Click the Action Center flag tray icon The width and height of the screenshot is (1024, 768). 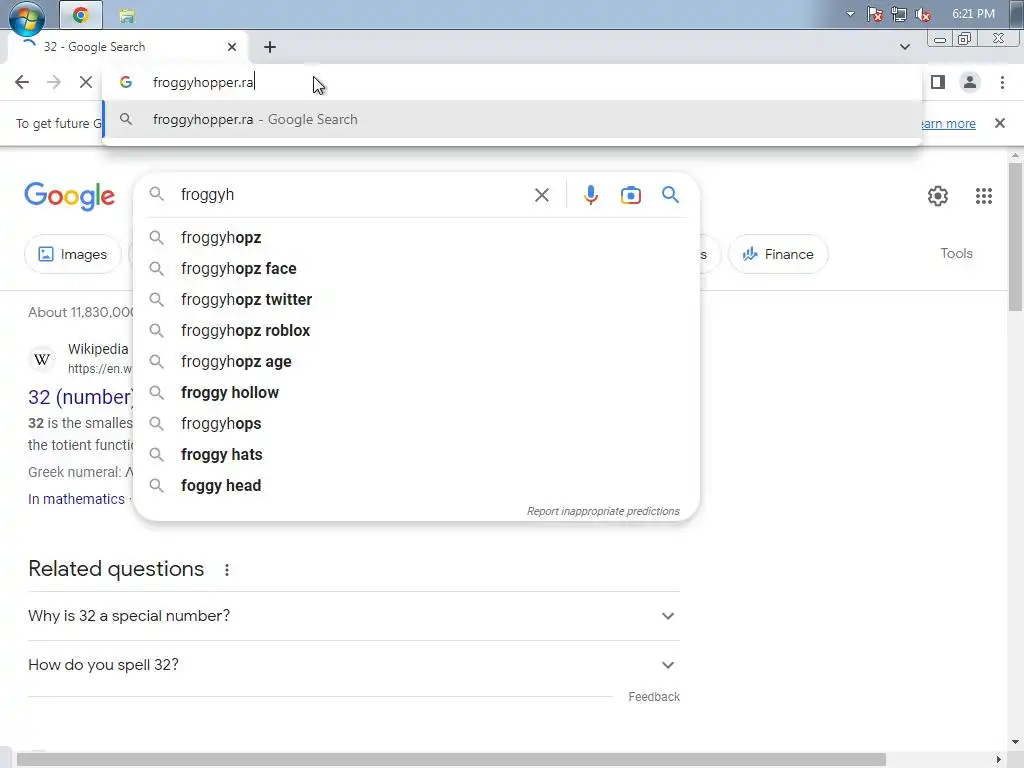coord(874,14)
